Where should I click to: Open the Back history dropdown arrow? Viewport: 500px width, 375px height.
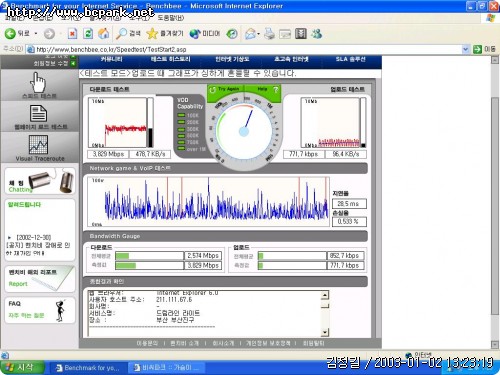coord(36,34)
